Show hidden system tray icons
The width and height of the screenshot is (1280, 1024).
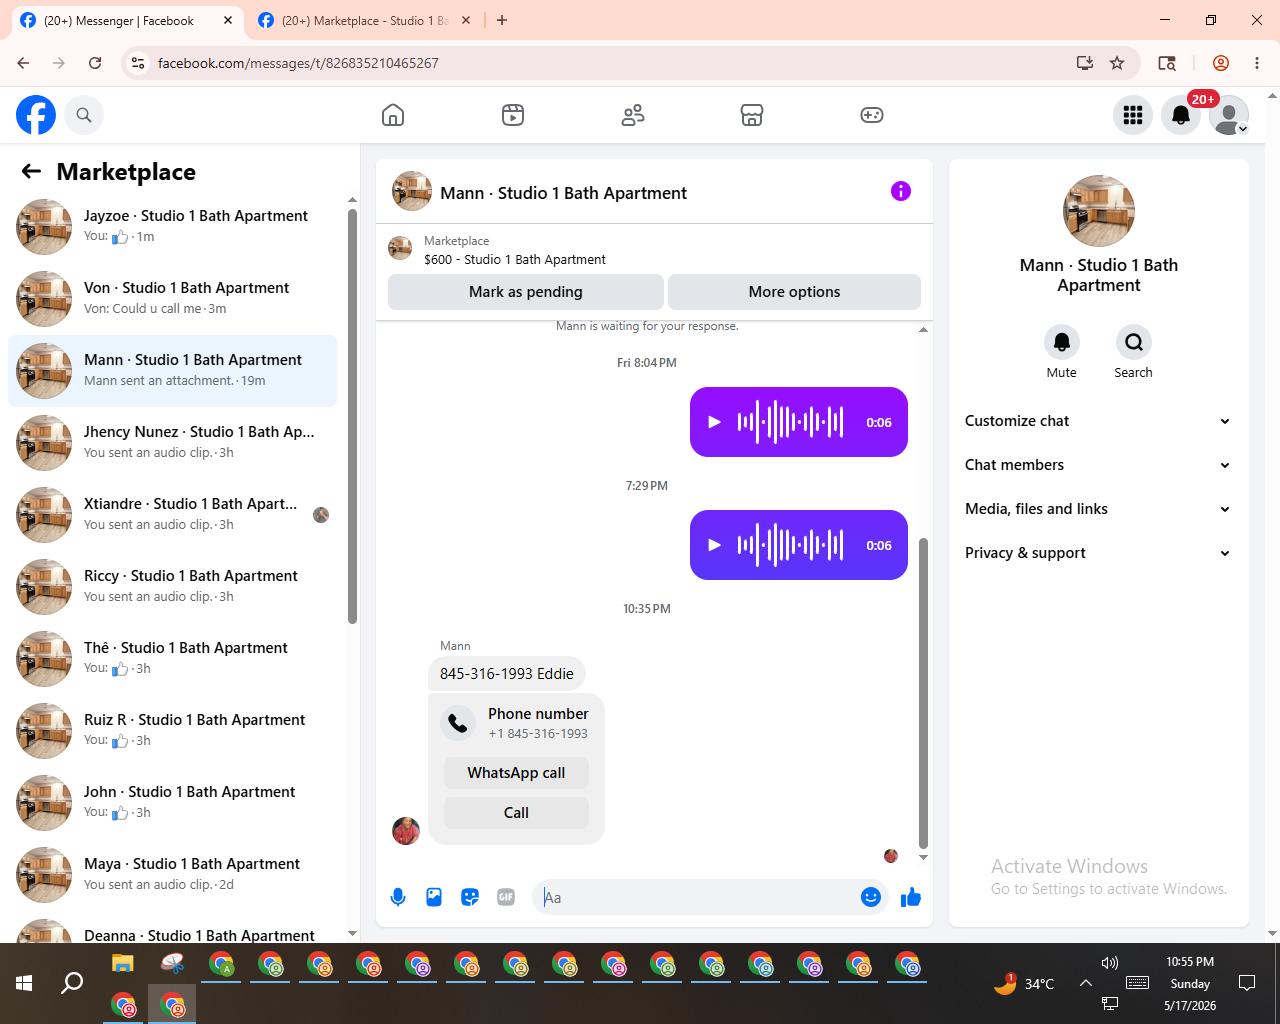pyautogui.click(x=1086, y=983)
